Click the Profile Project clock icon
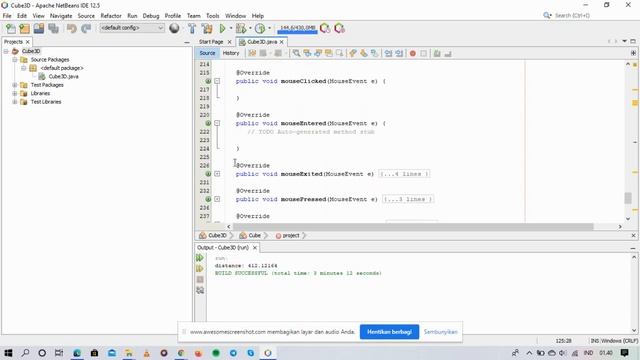 coord(260,28)
